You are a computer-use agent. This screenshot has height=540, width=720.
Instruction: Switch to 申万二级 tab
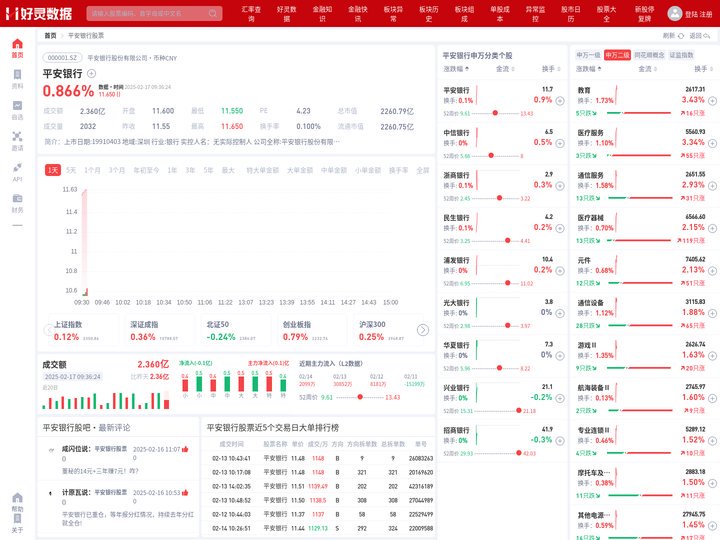(617, 55)
